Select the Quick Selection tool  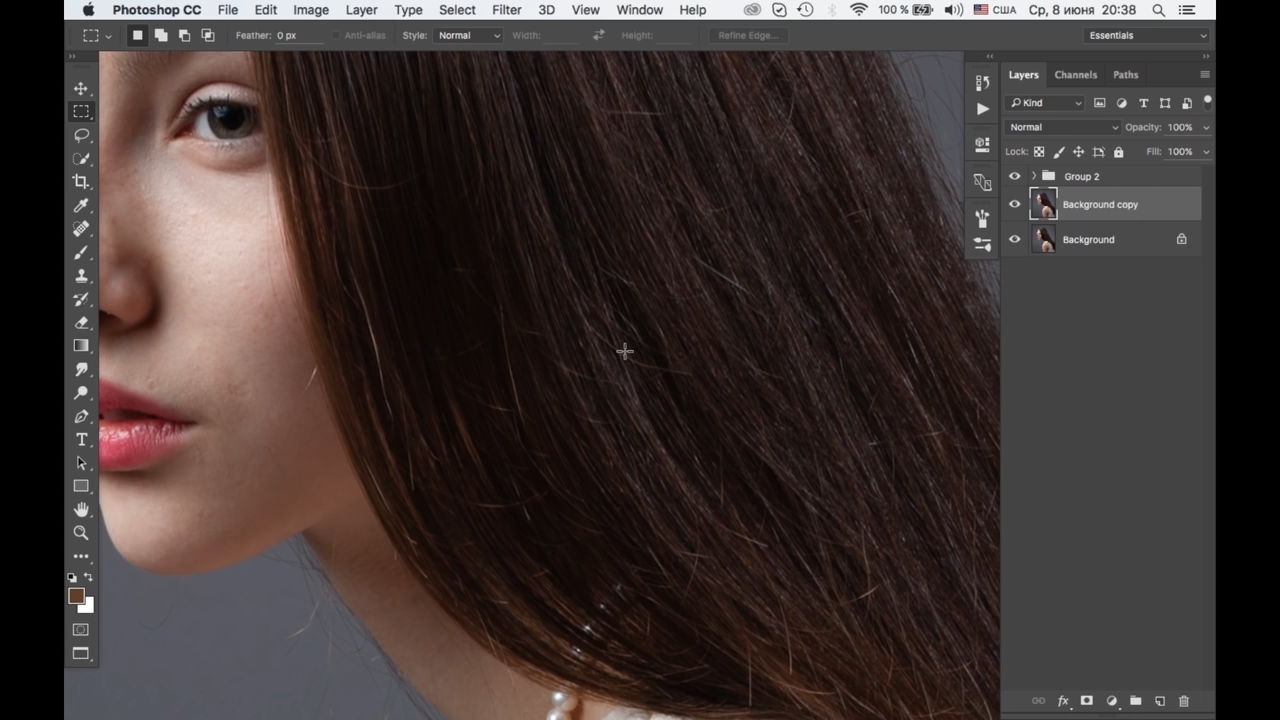coord(81,158)
